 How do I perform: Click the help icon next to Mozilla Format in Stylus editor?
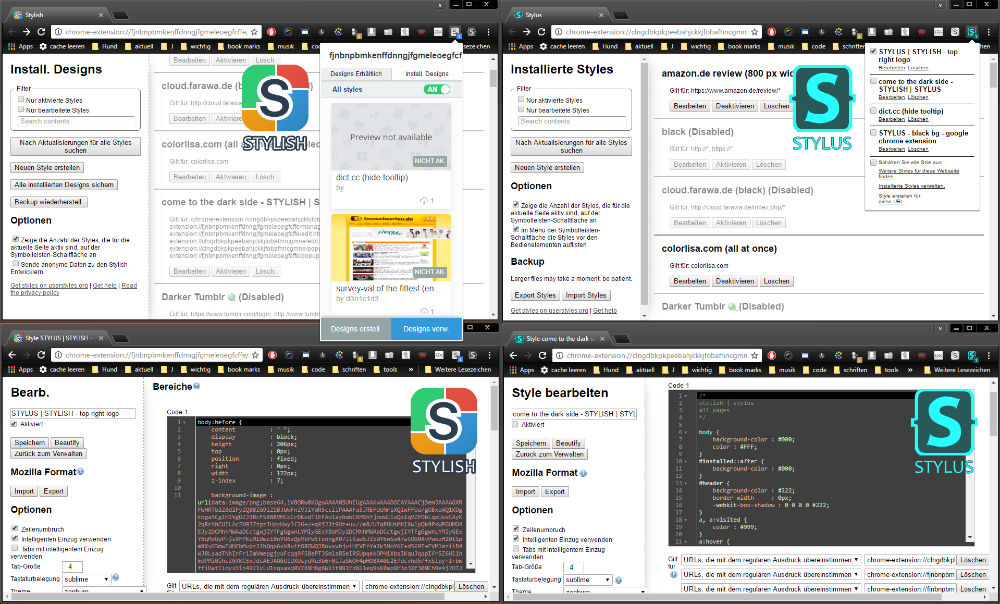pyautogui.click(x=582, y=472)
